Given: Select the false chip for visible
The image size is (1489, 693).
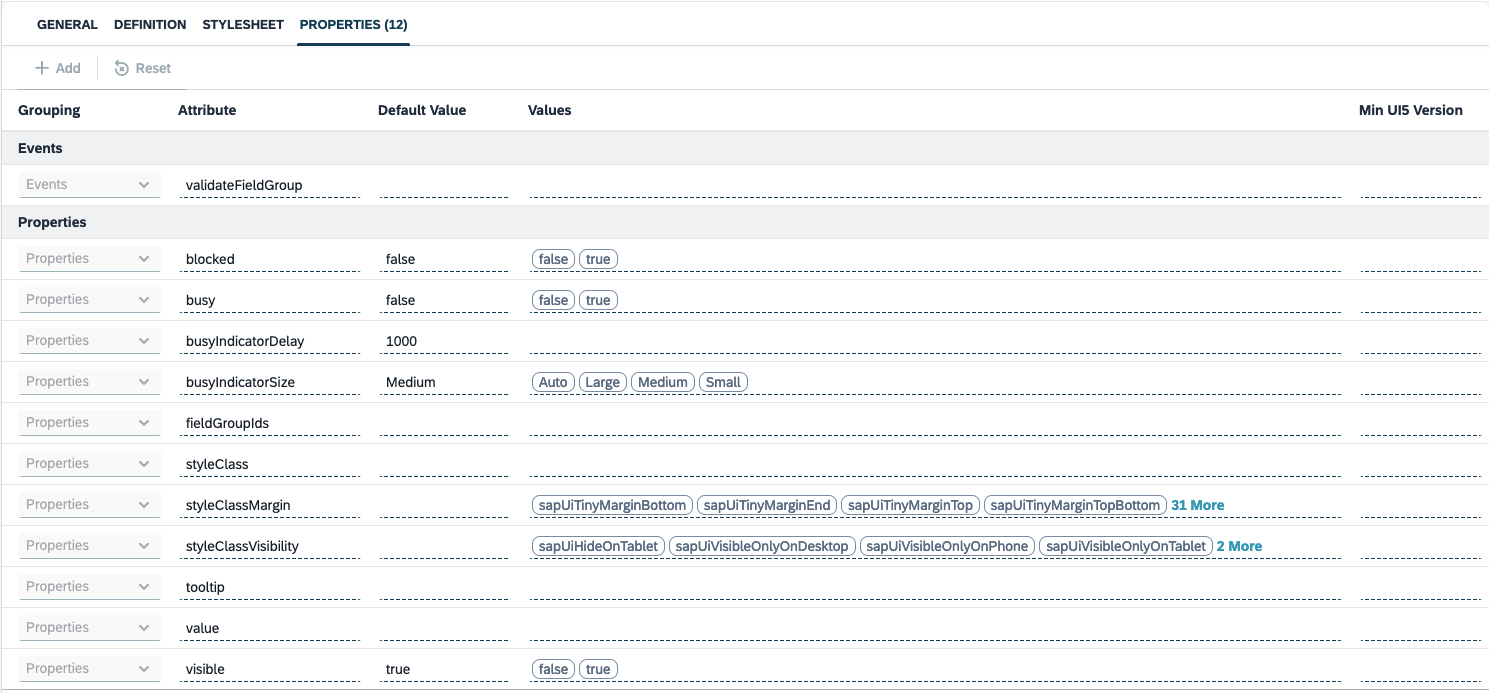Looking at the screenshot, I should 552,668.
